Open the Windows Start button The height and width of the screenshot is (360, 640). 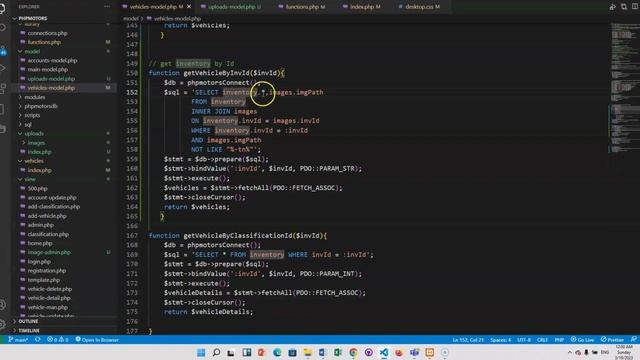[x=201, y=352]
